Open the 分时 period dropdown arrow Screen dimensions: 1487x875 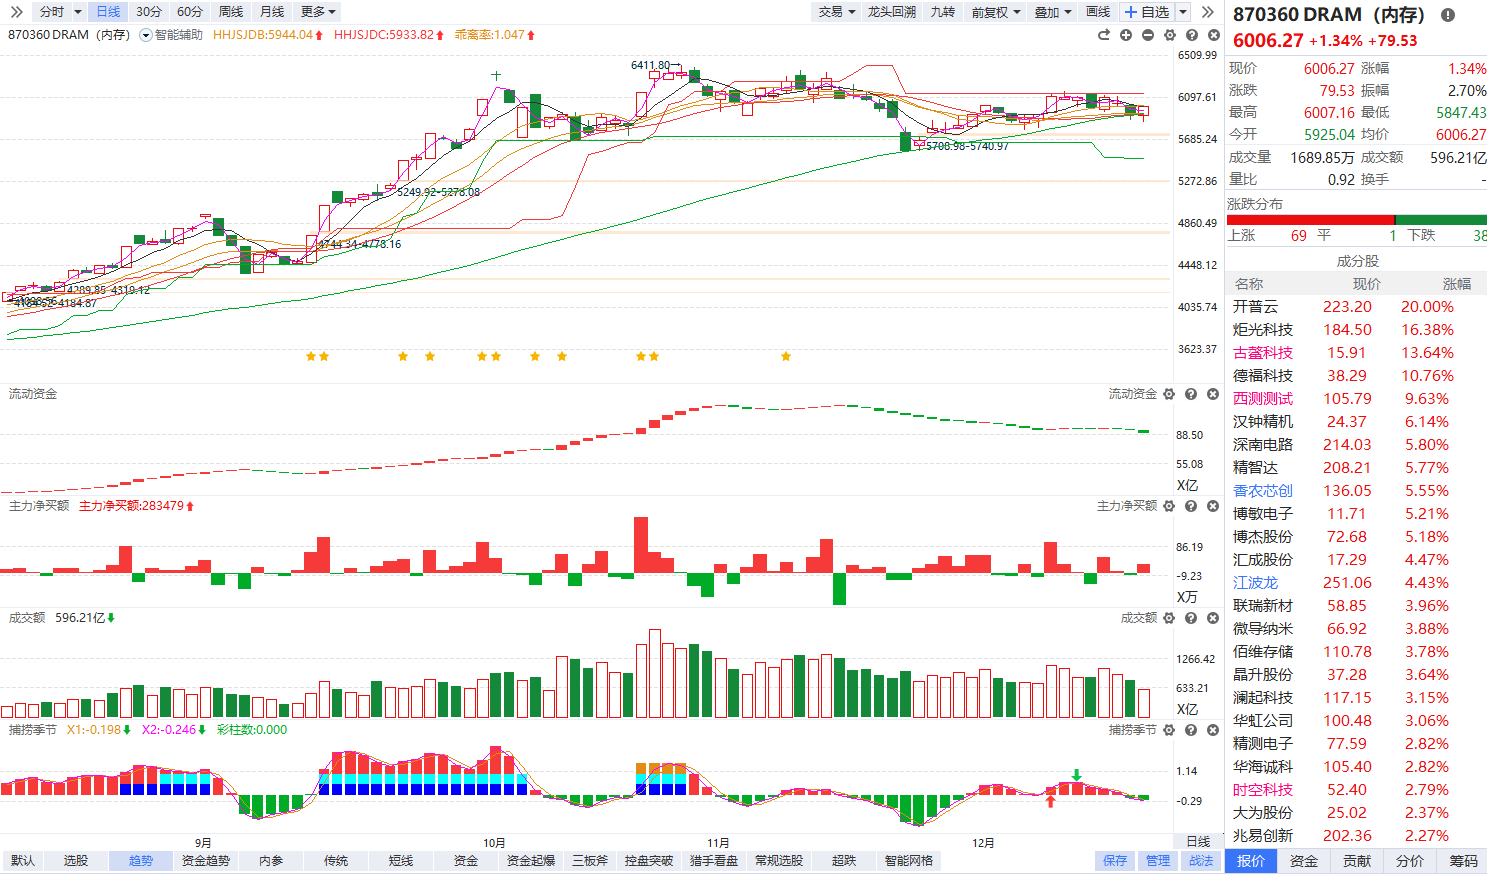pos(78,12)
